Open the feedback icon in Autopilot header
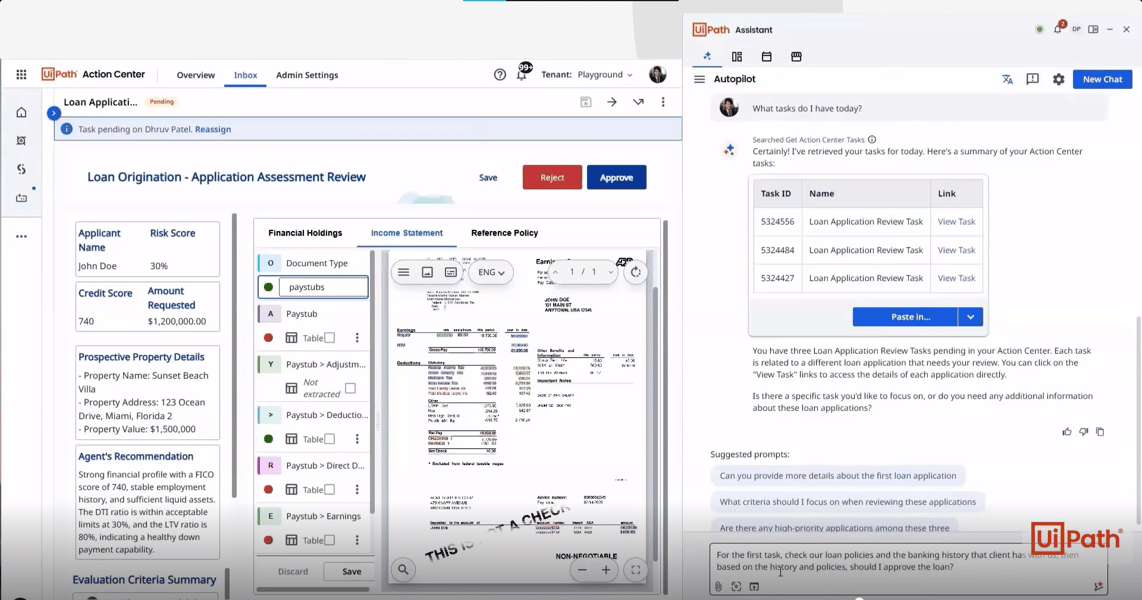 tap(1032, 79)
